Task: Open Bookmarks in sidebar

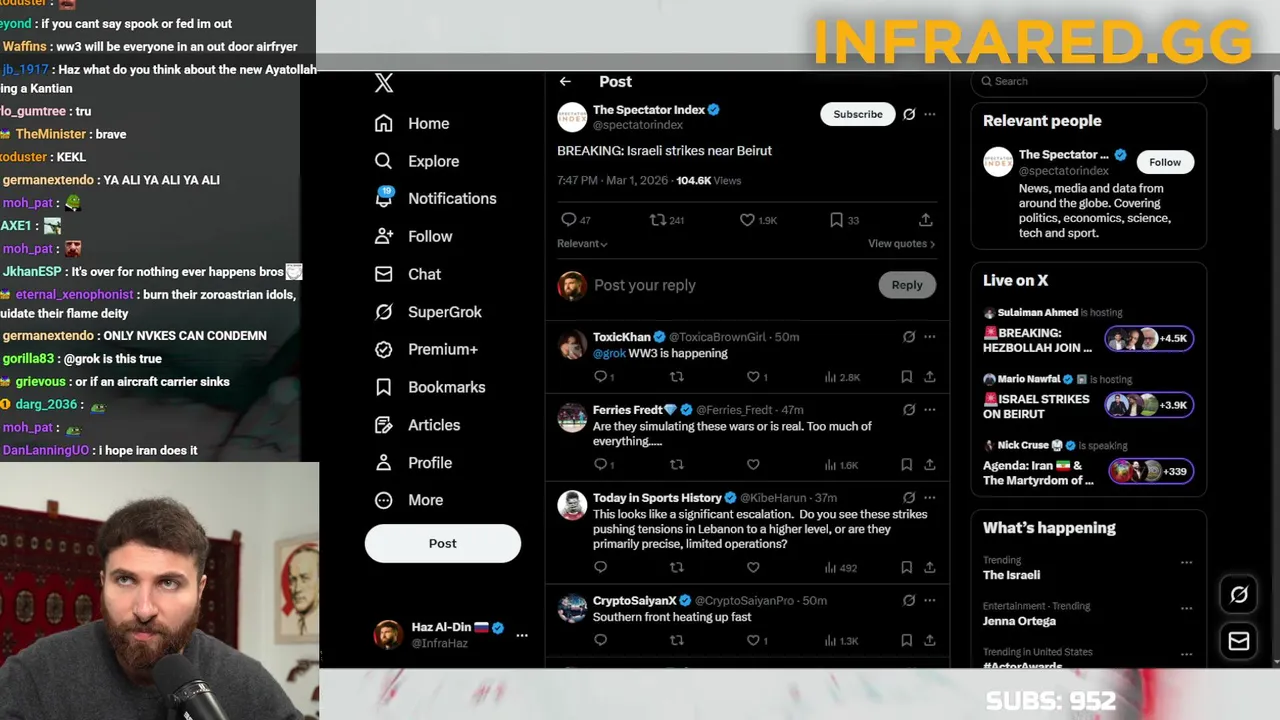Action: [x=430, y=387]
